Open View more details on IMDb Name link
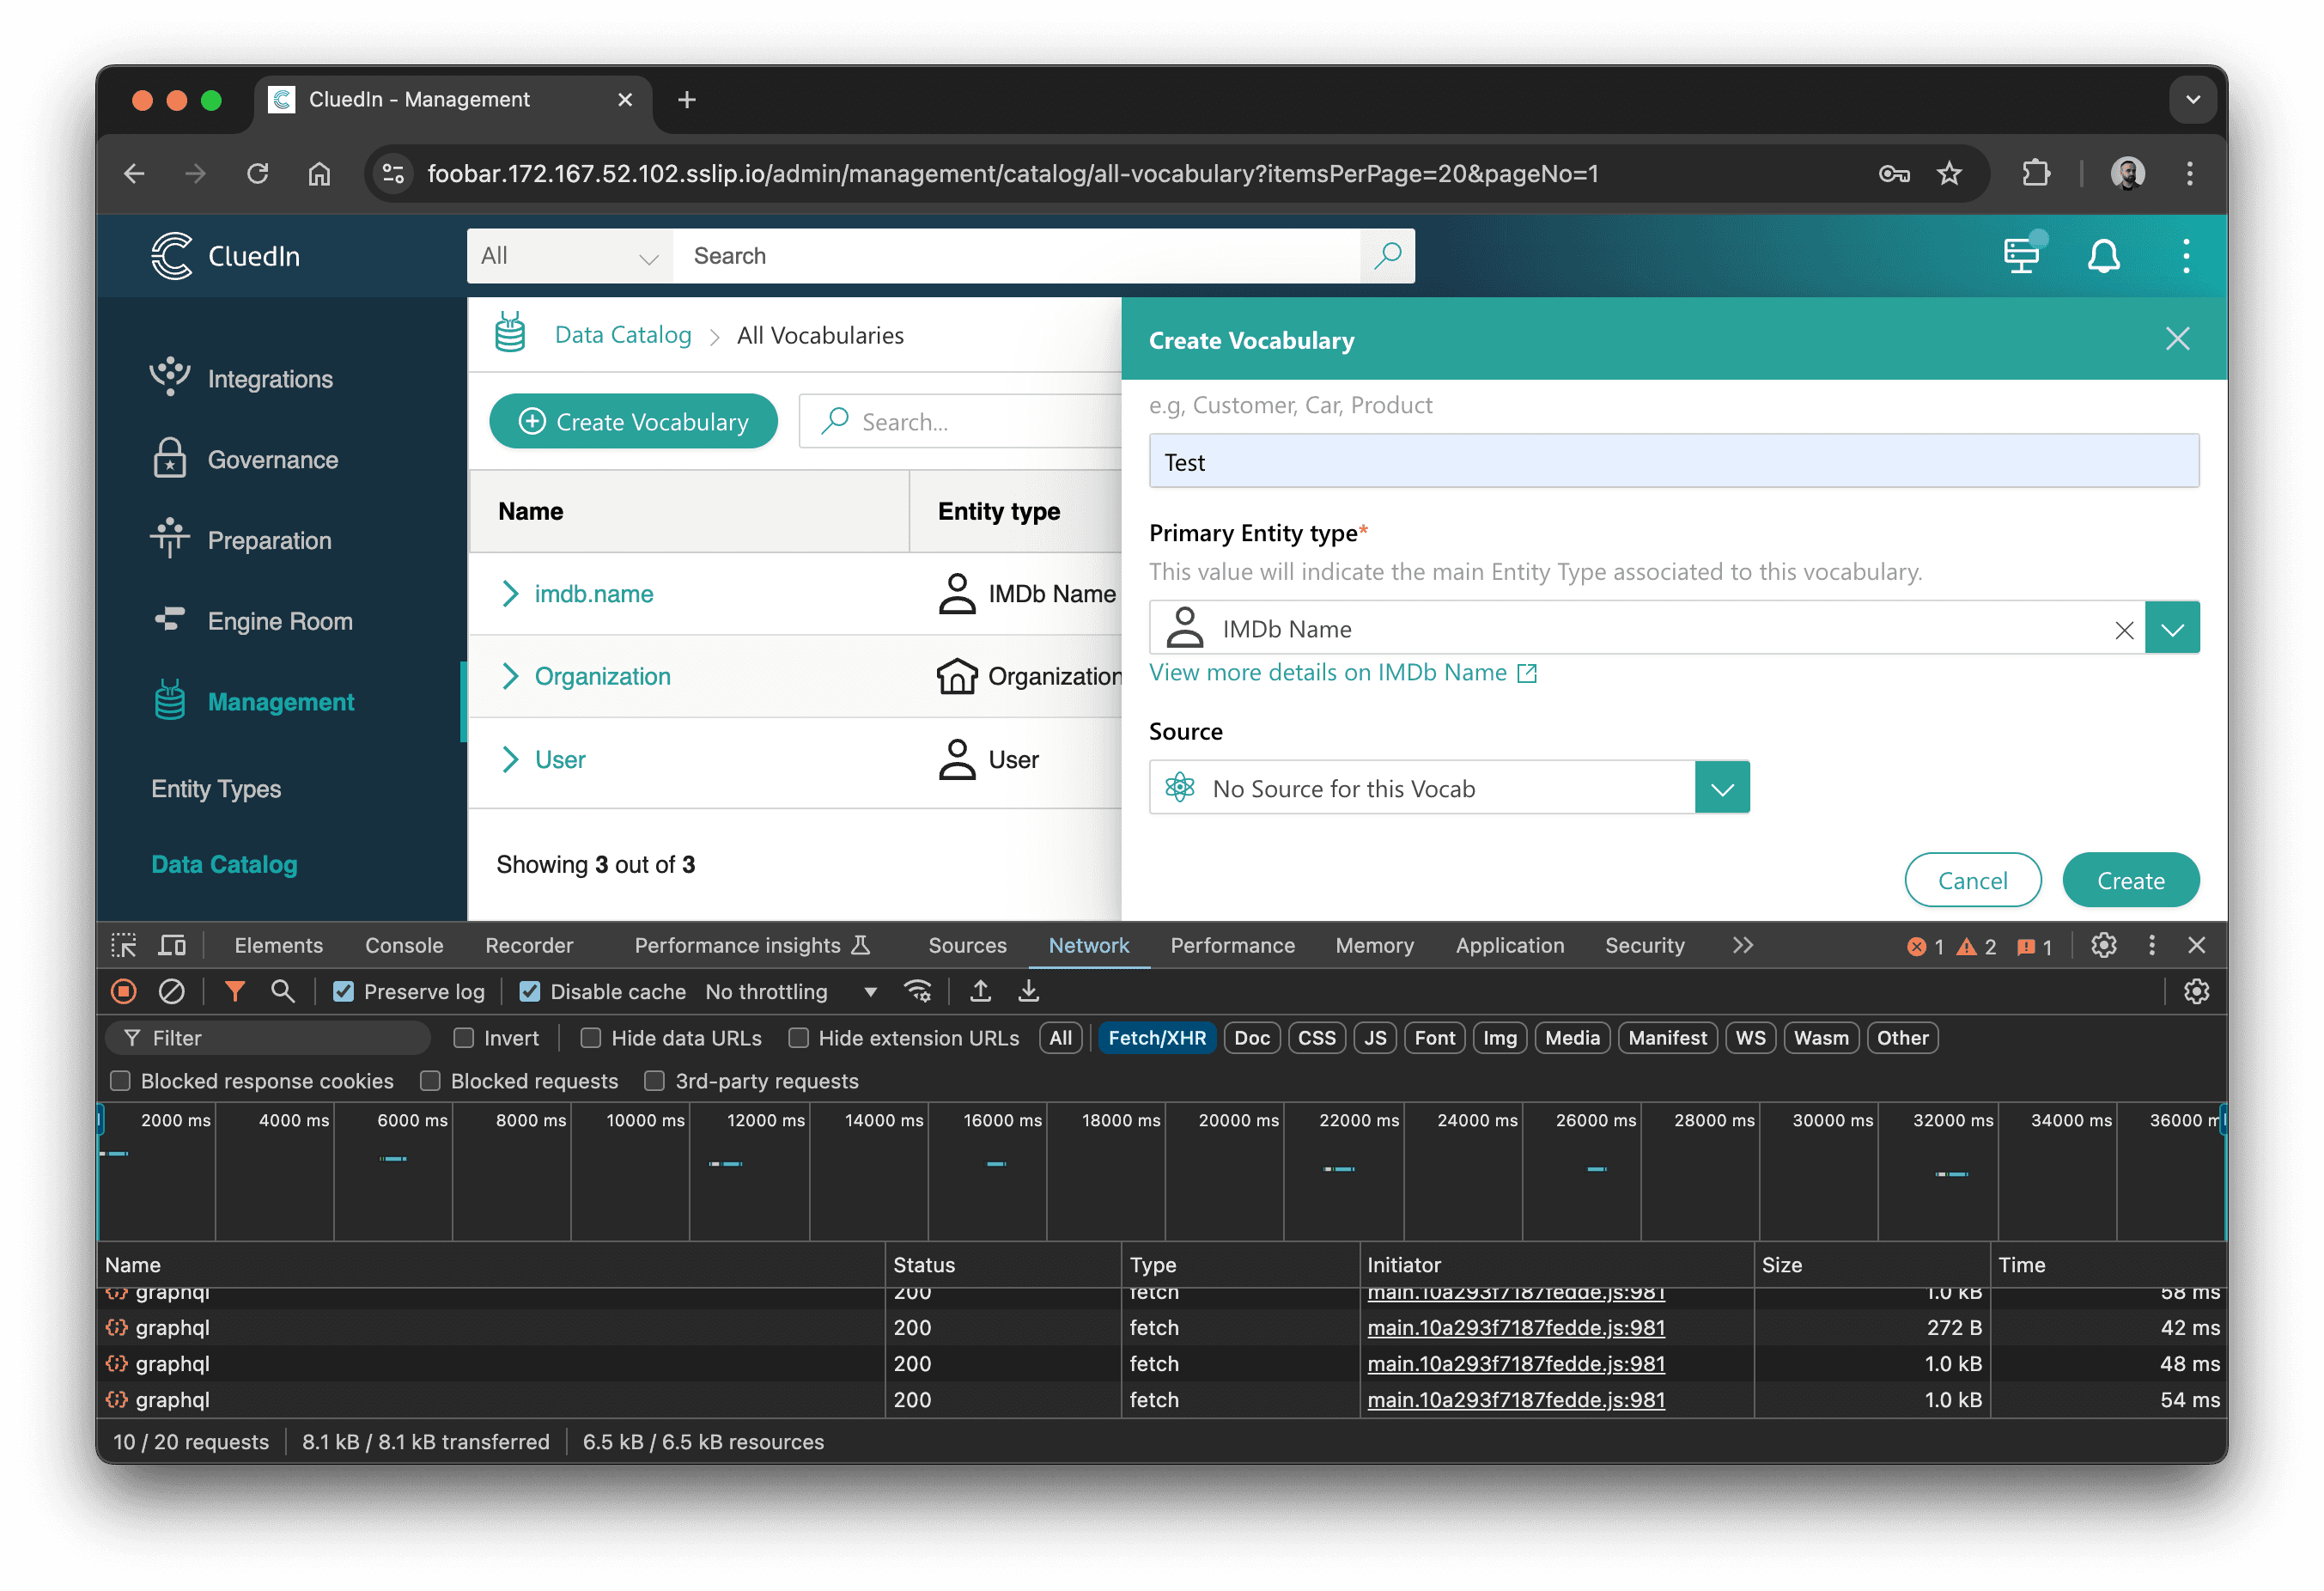The height and width of the screenshot is (1591, 2324). [x=1342, y=673]
